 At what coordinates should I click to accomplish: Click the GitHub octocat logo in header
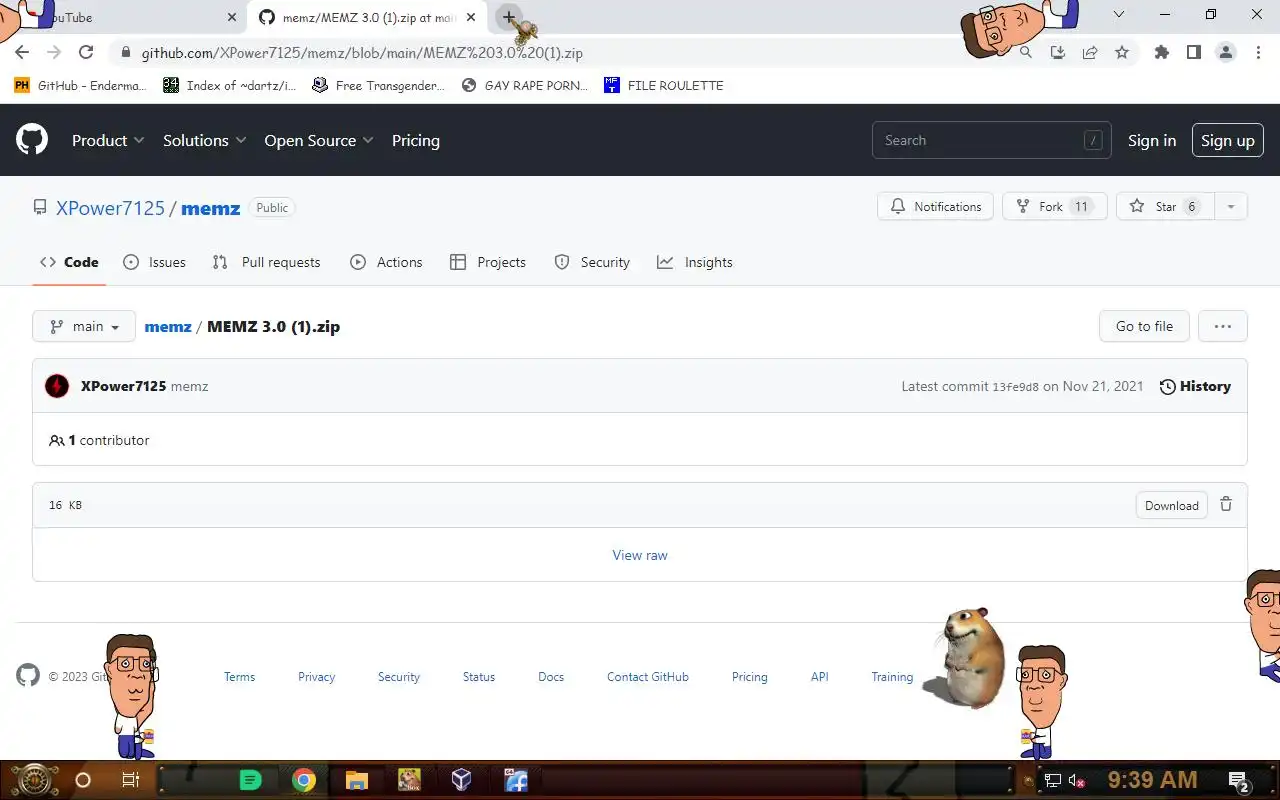32,140
